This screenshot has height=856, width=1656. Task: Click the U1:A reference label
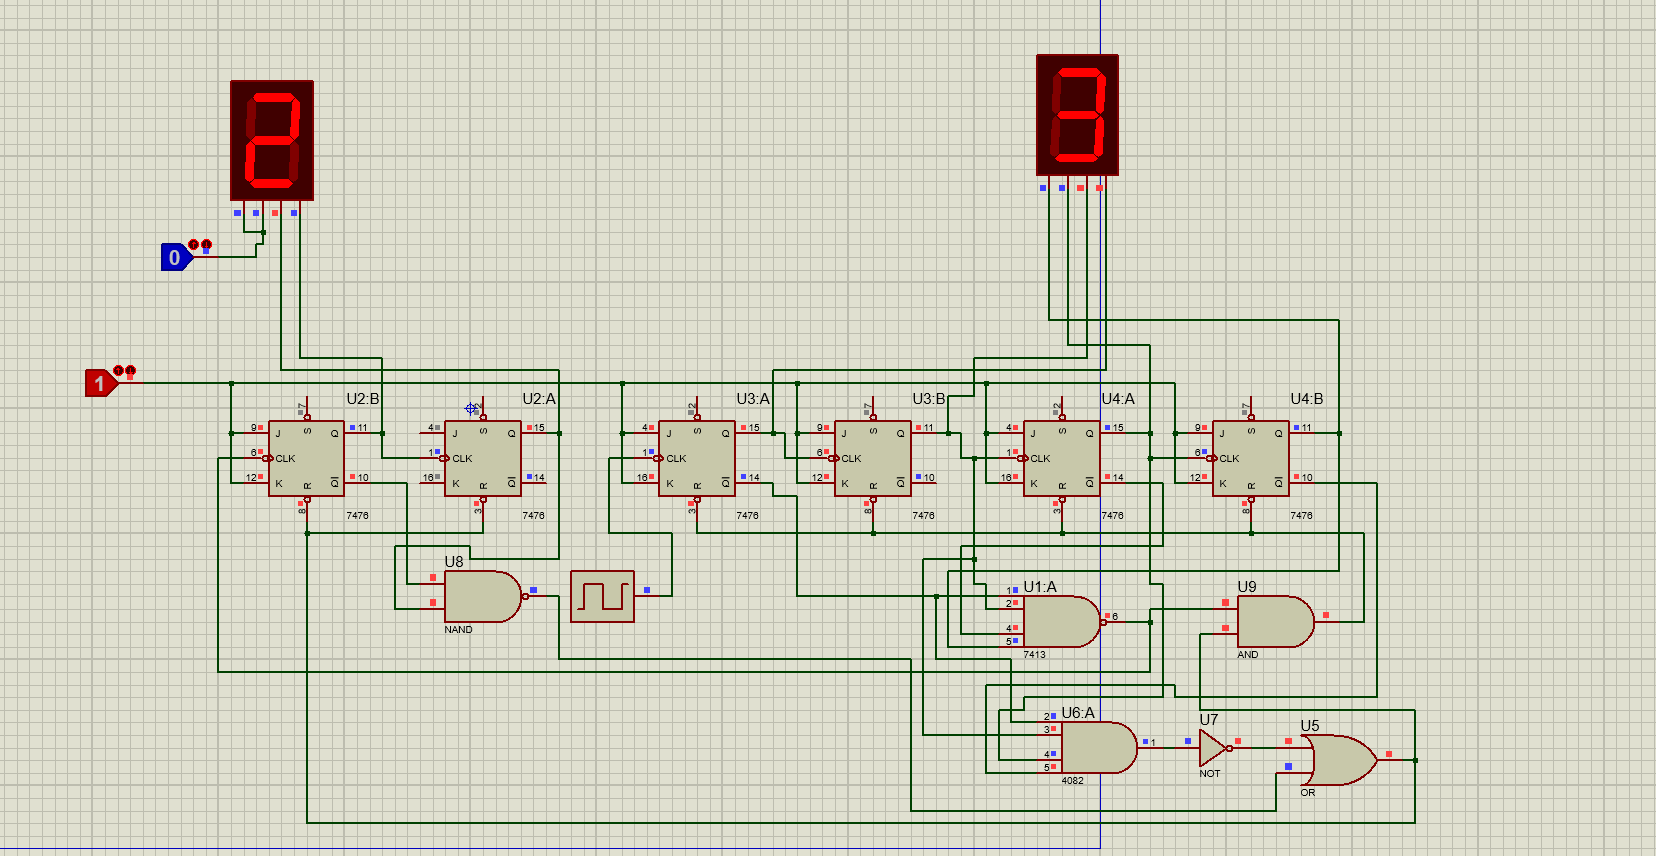[x=1040, y=587]
